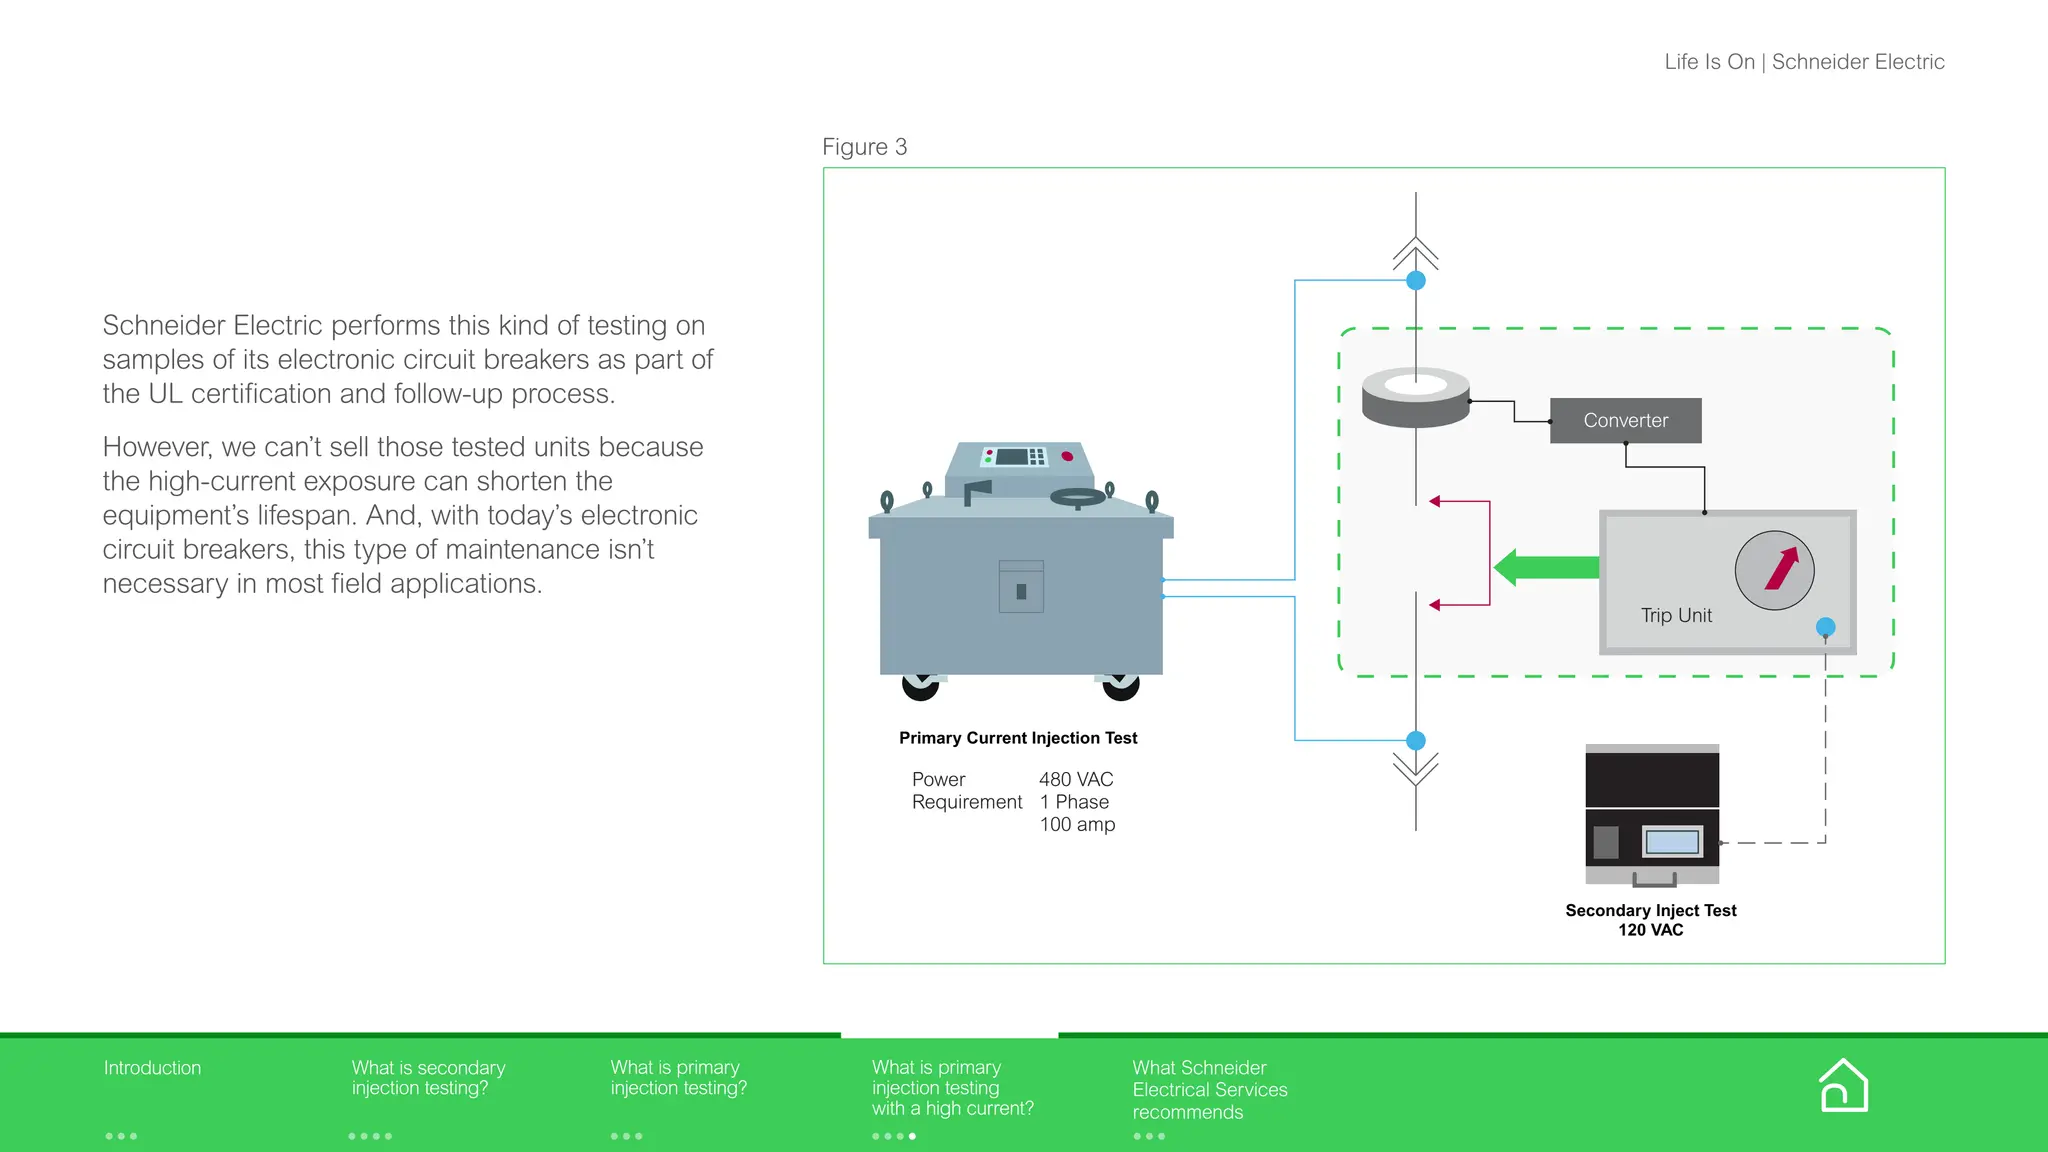The image size is (2048, 1152).
Task: Open What Schneider Electrical Services recommends tab
Action: (x=1209, y=1090)
